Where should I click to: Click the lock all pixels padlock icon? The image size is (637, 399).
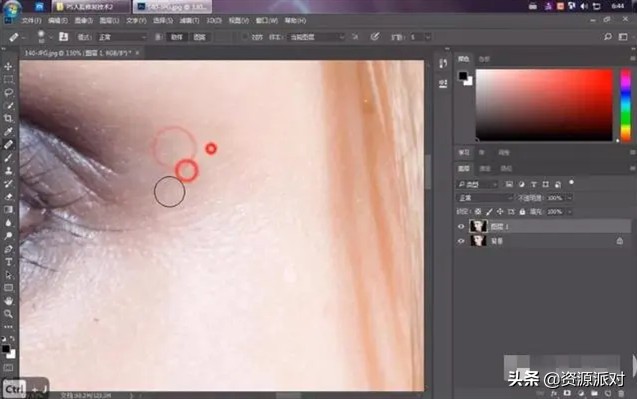pyautogui.click(x=522, y=212)
